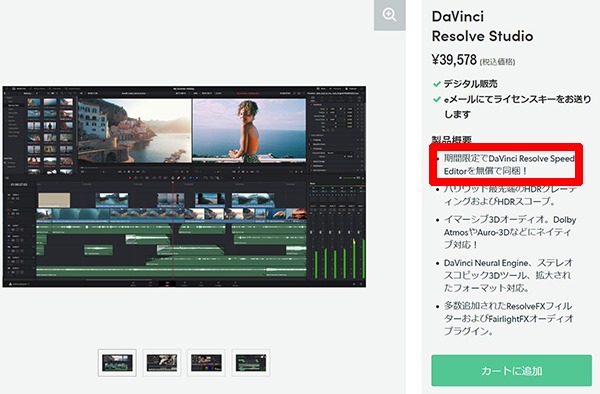Viewport: 600px width, 394px height.
Task: Click the price ¥39,578
Action: coord(454,60)
